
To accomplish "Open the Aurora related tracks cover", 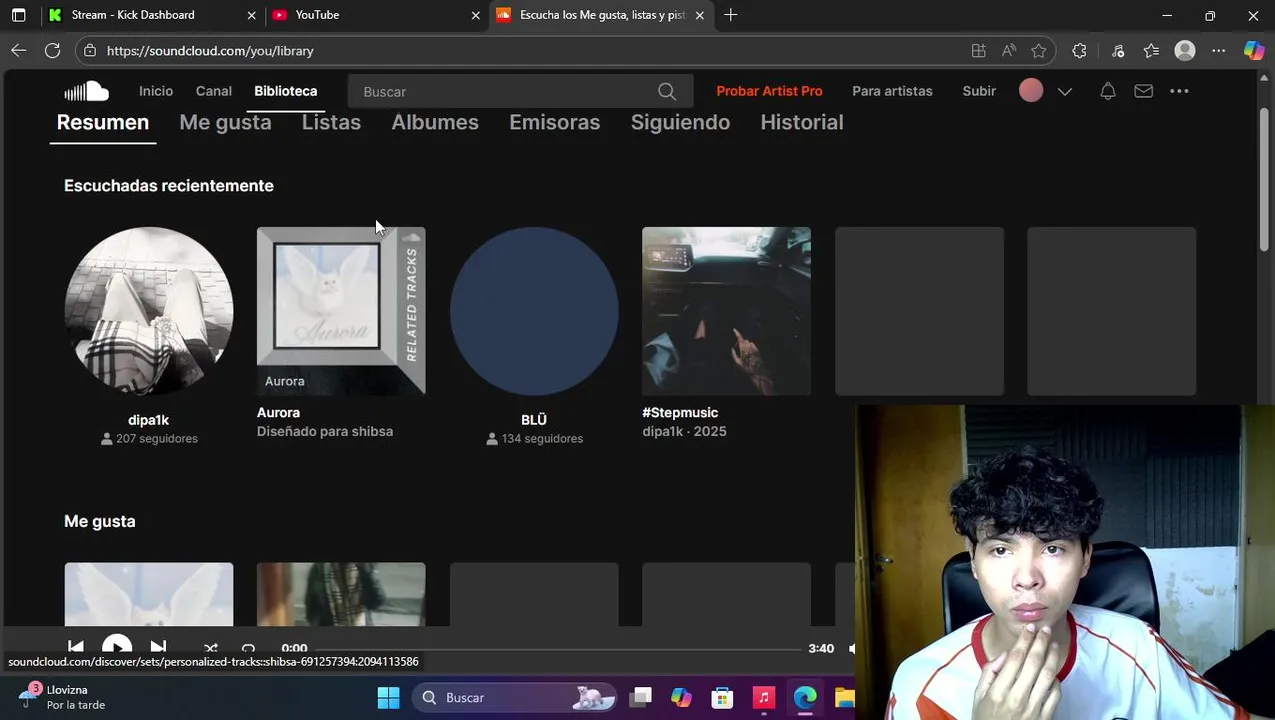I will tap(341, 311).
